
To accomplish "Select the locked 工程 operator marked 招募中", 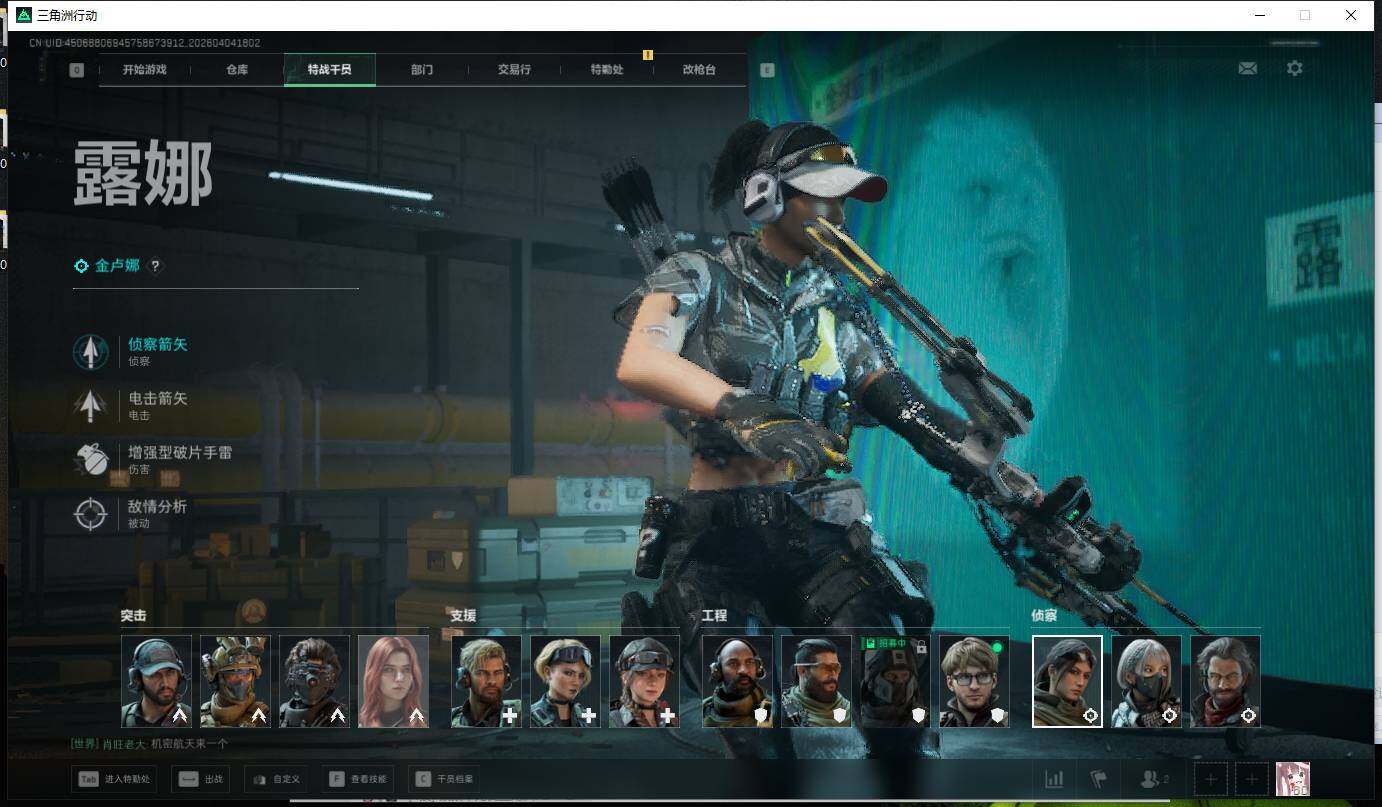I will coord(895,681).
